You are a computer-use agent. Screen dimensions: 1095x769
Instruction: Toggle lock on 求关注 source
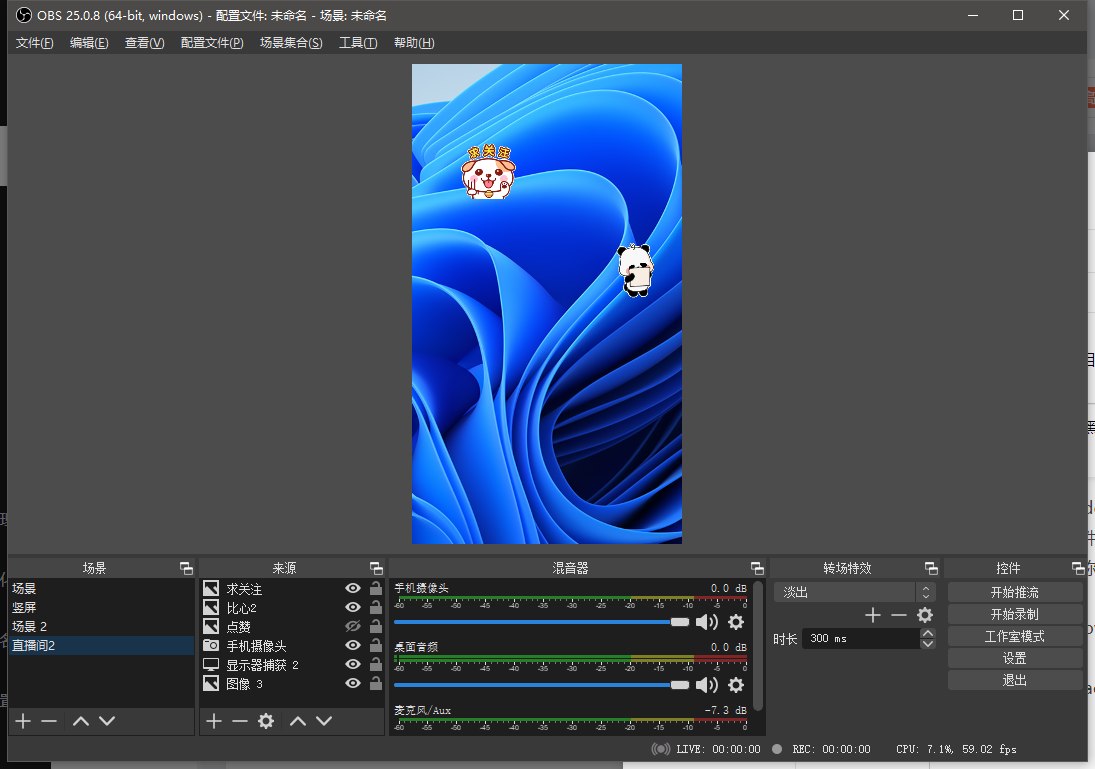point(376,588)
